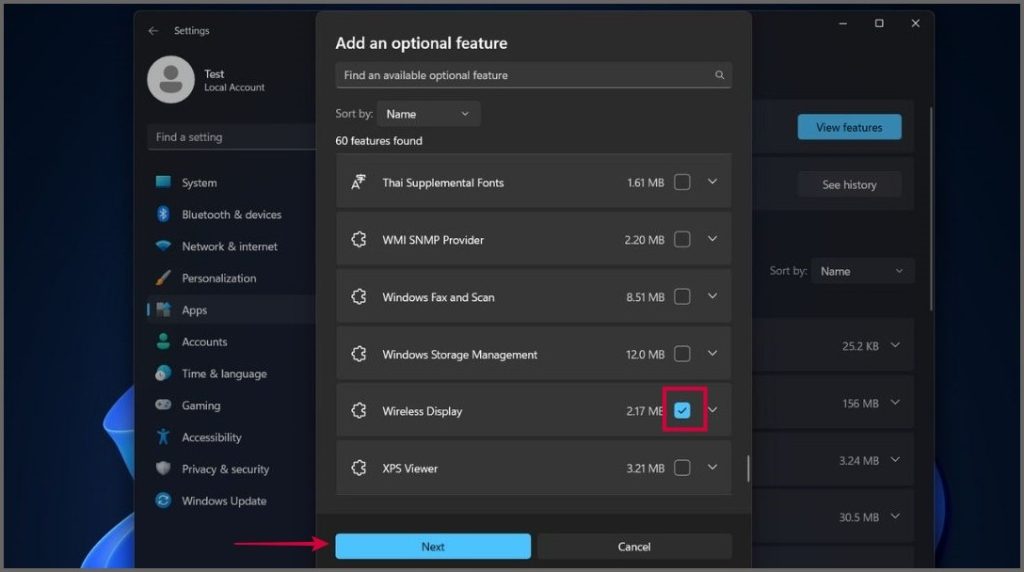Click the feature list scrollbar thumb
This screenshot has width=1024, height=572.
click(x=748, y=468)
